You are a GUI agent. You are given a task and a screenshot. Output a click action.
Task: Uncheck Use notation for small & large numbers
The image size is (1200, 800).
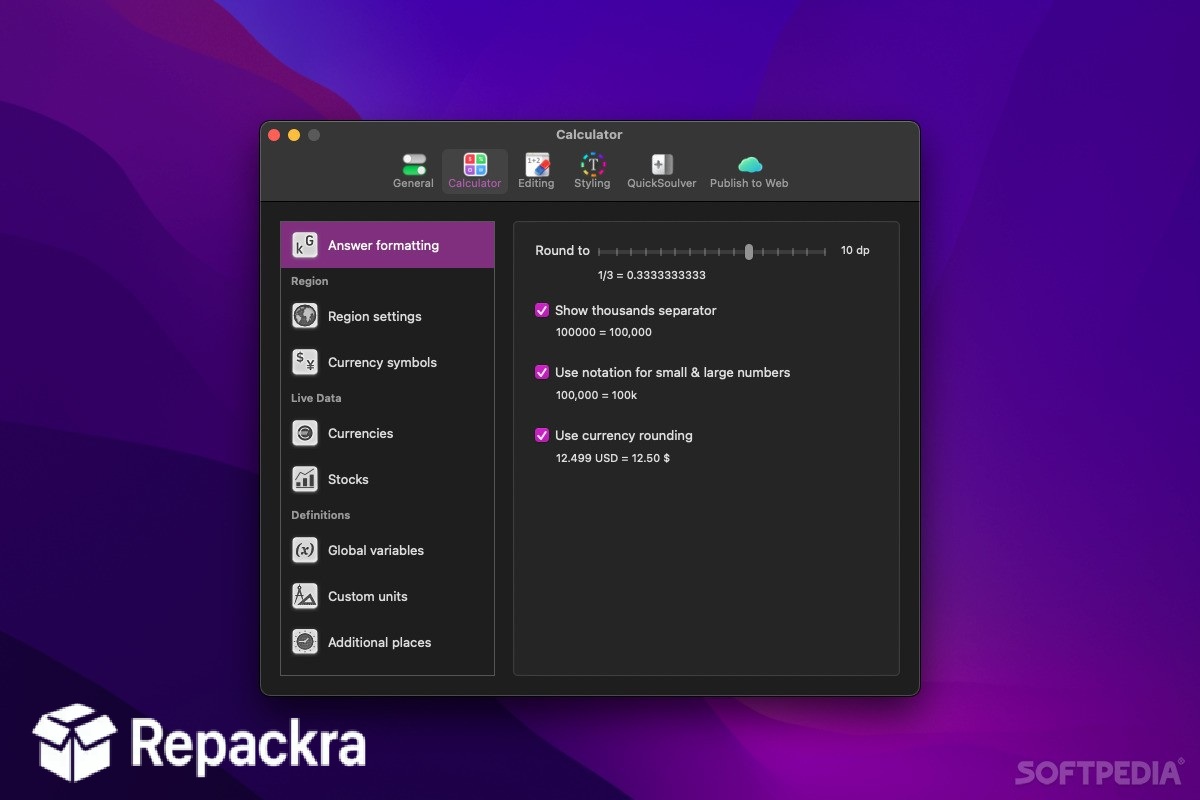click(542, 372)
